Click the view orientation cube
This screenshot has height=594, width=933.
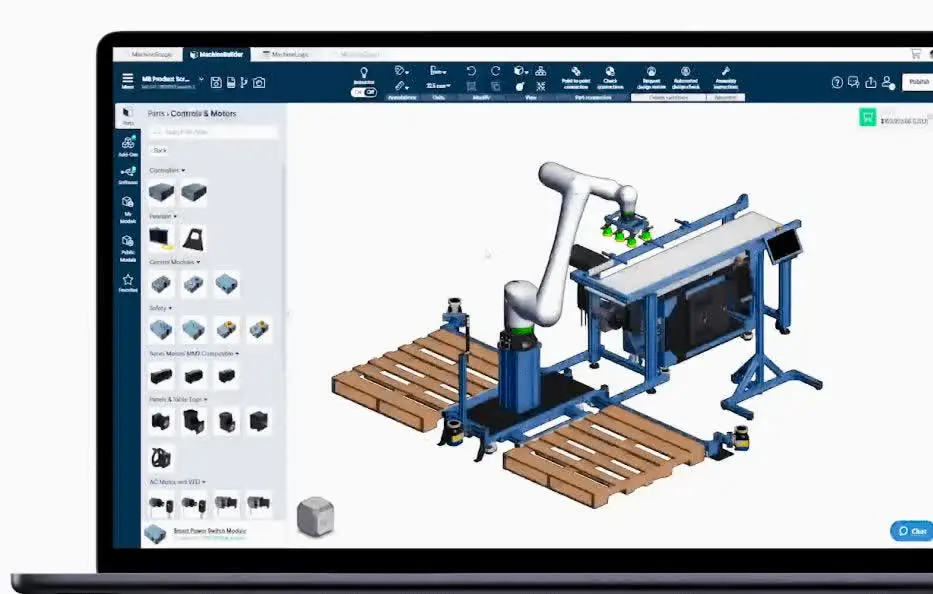pos(315,517)
